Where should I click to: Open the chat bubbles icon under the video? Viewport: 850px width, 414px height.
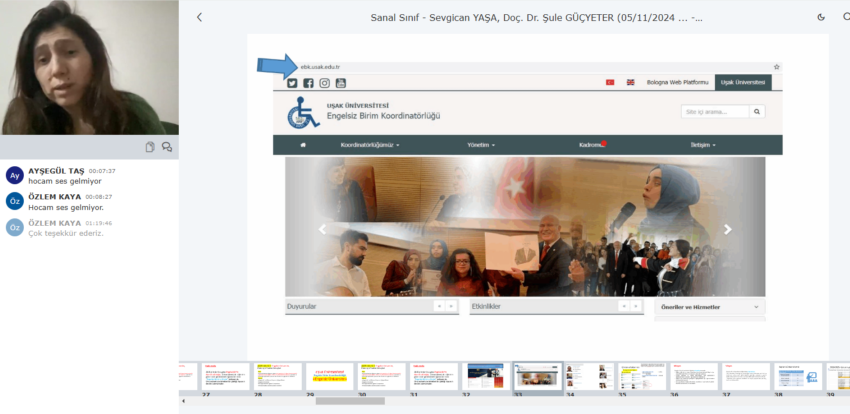tap(167, 147)
